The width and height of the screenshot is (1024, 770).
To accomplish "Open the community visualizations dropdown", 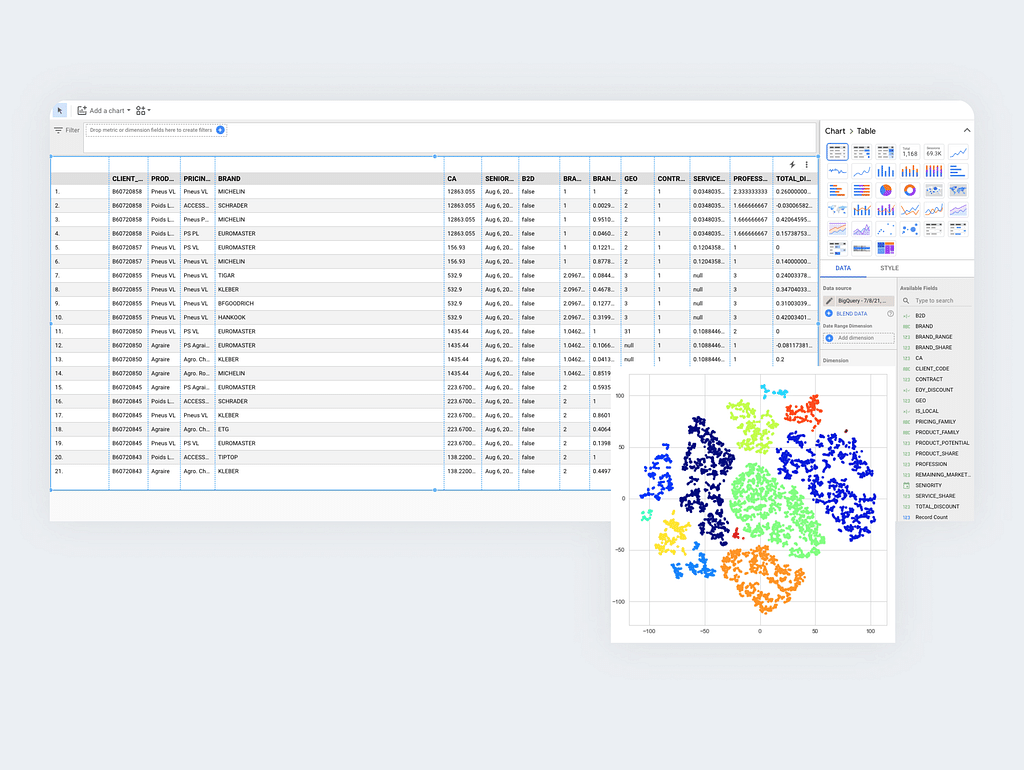I will click(143, 110).
